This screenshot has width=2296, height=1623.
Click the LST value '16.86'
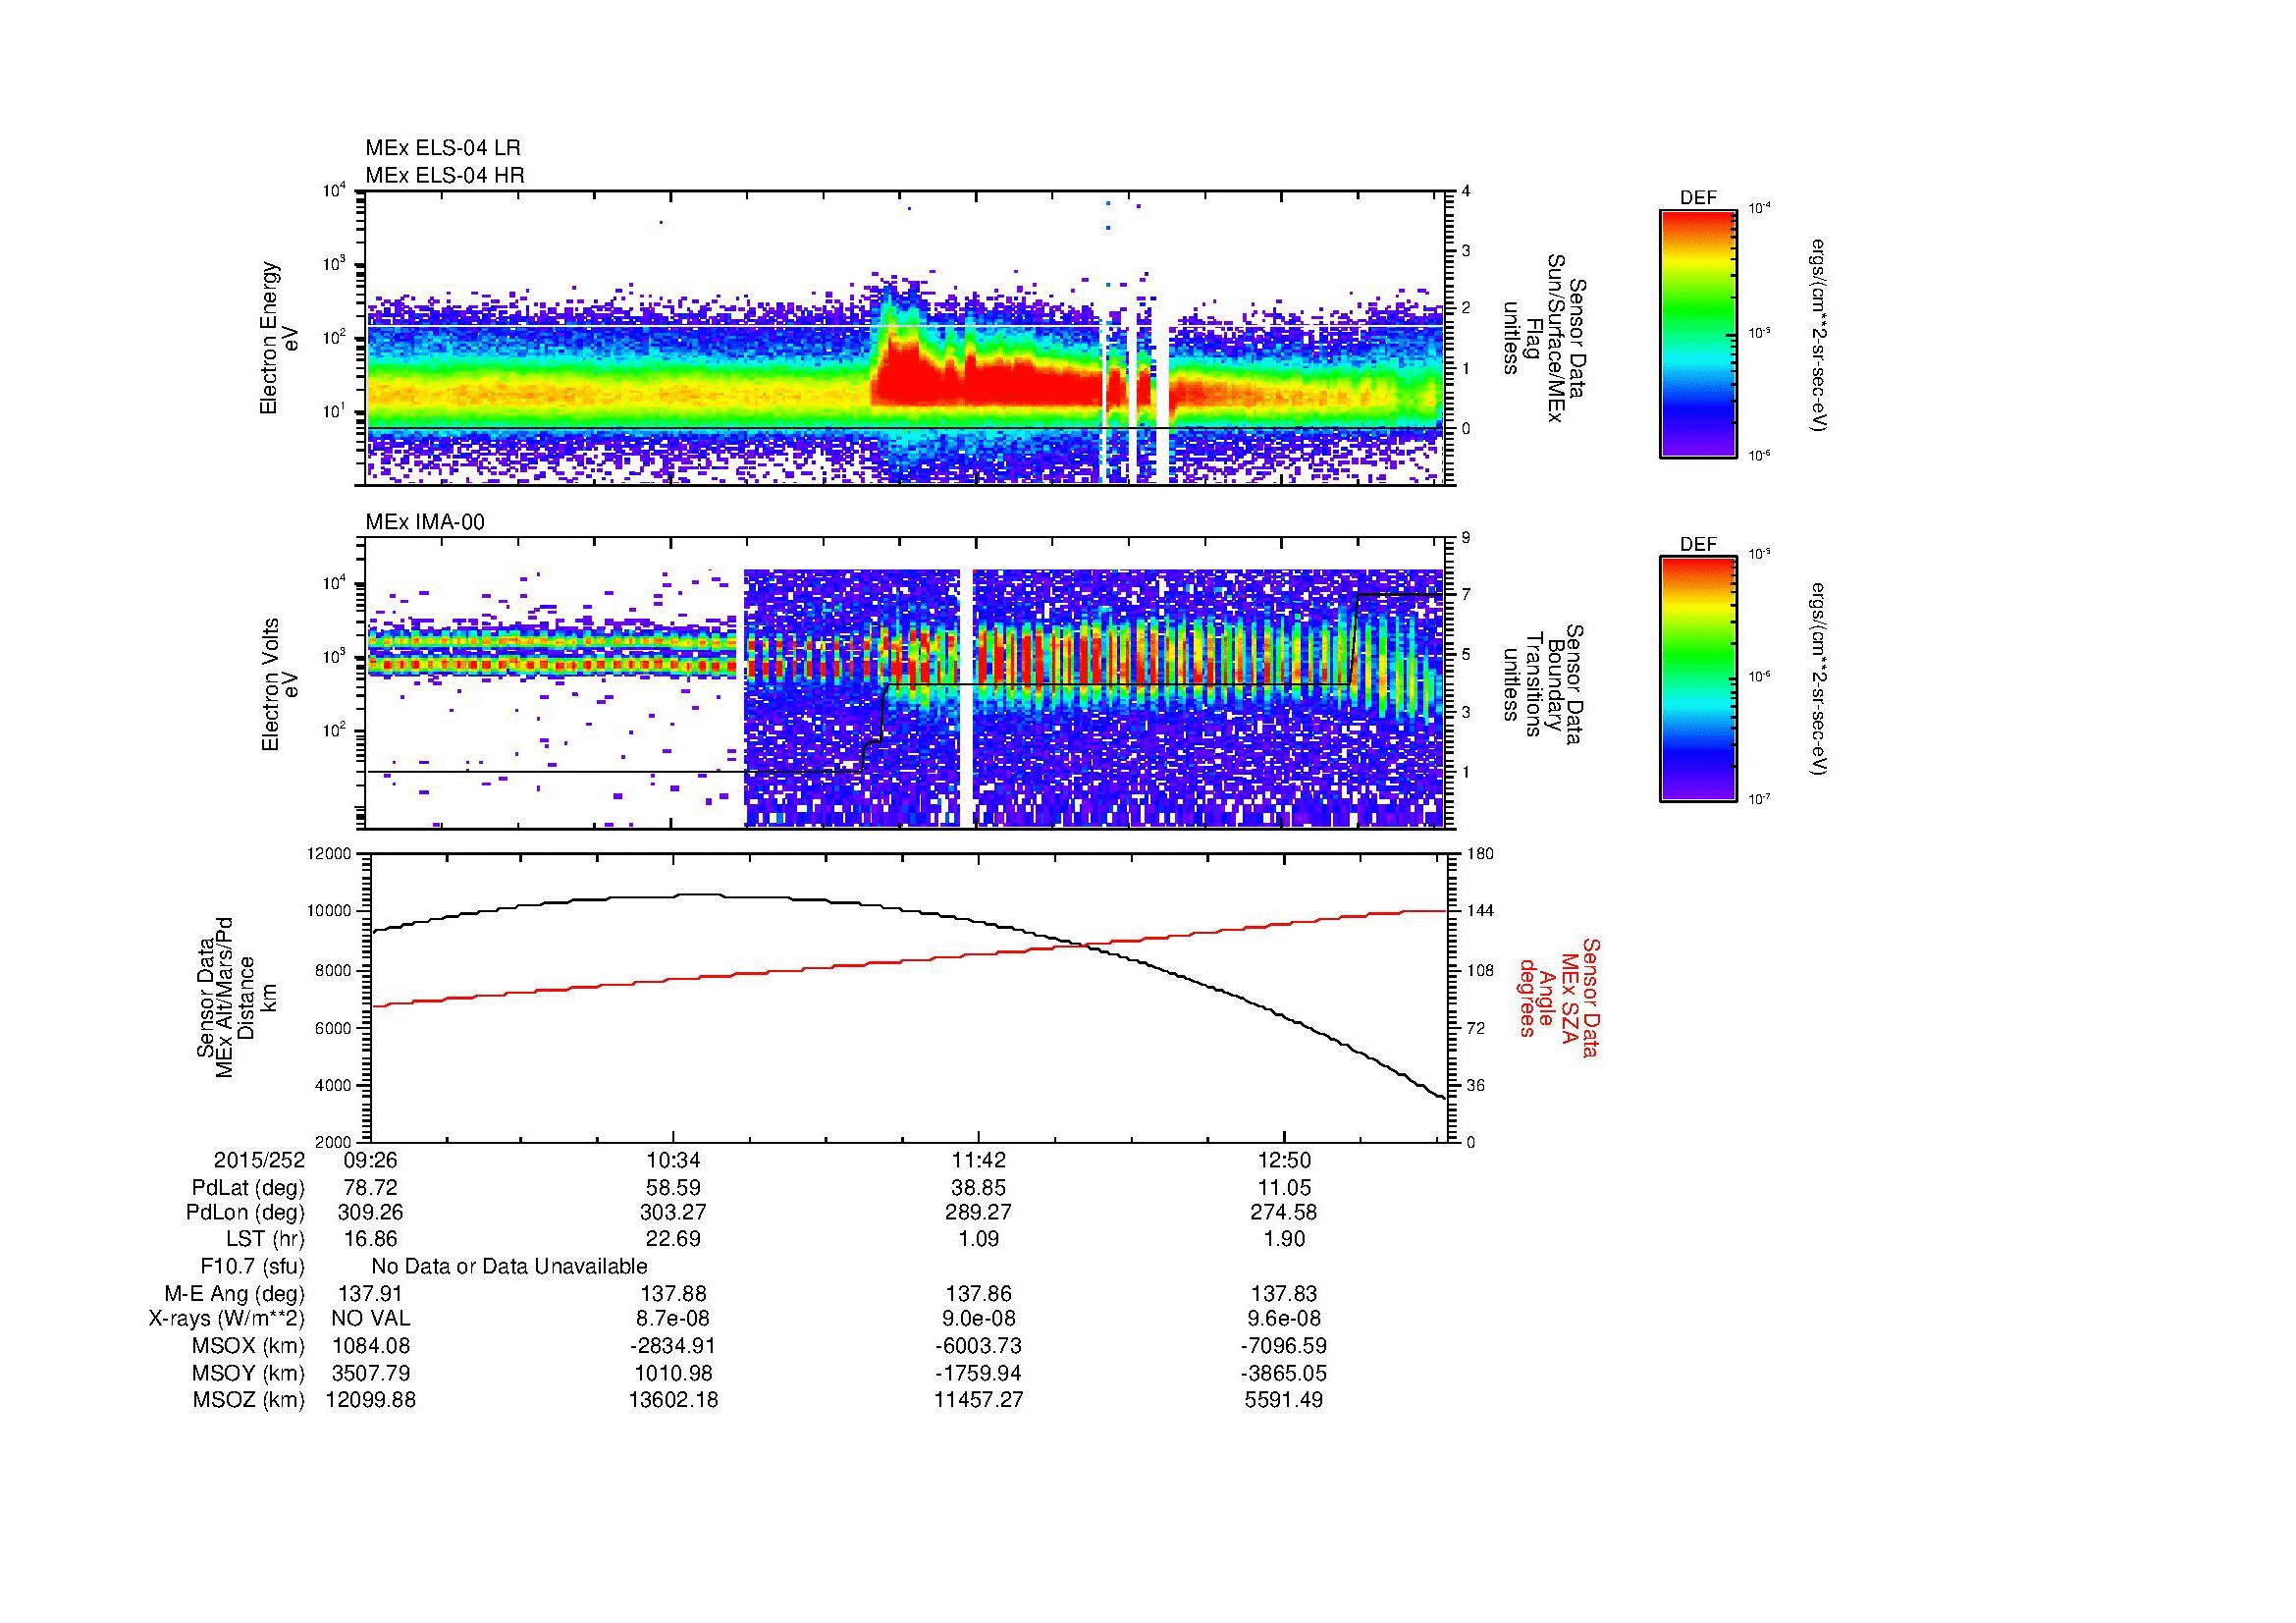click(x=370, y=1239)
